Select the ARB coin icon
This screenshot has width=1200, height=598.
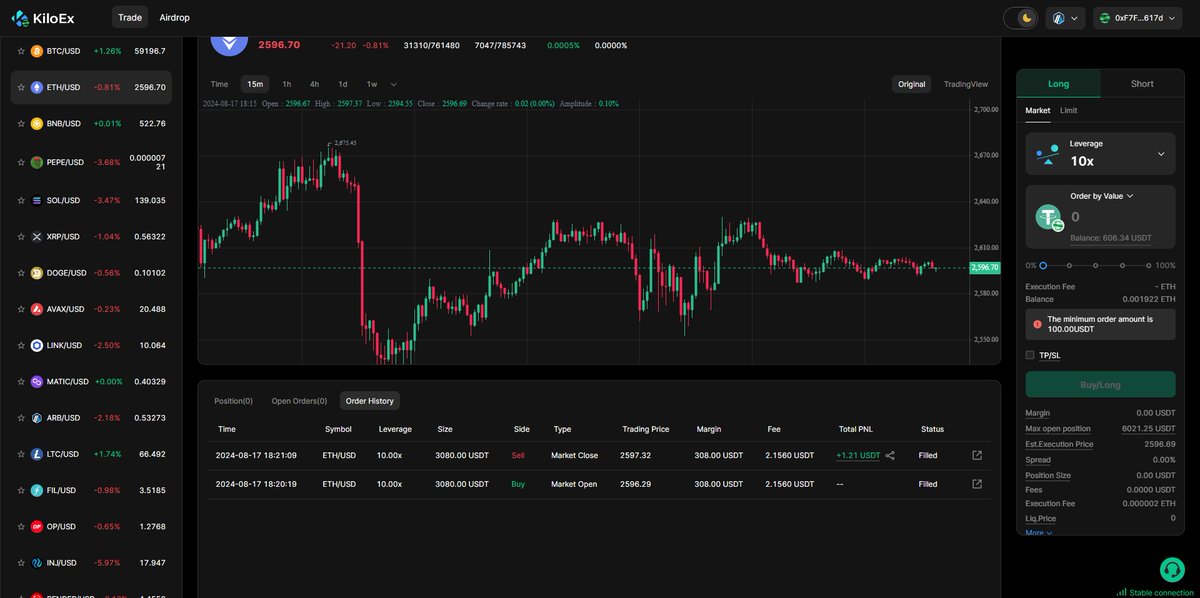(37, 418)
